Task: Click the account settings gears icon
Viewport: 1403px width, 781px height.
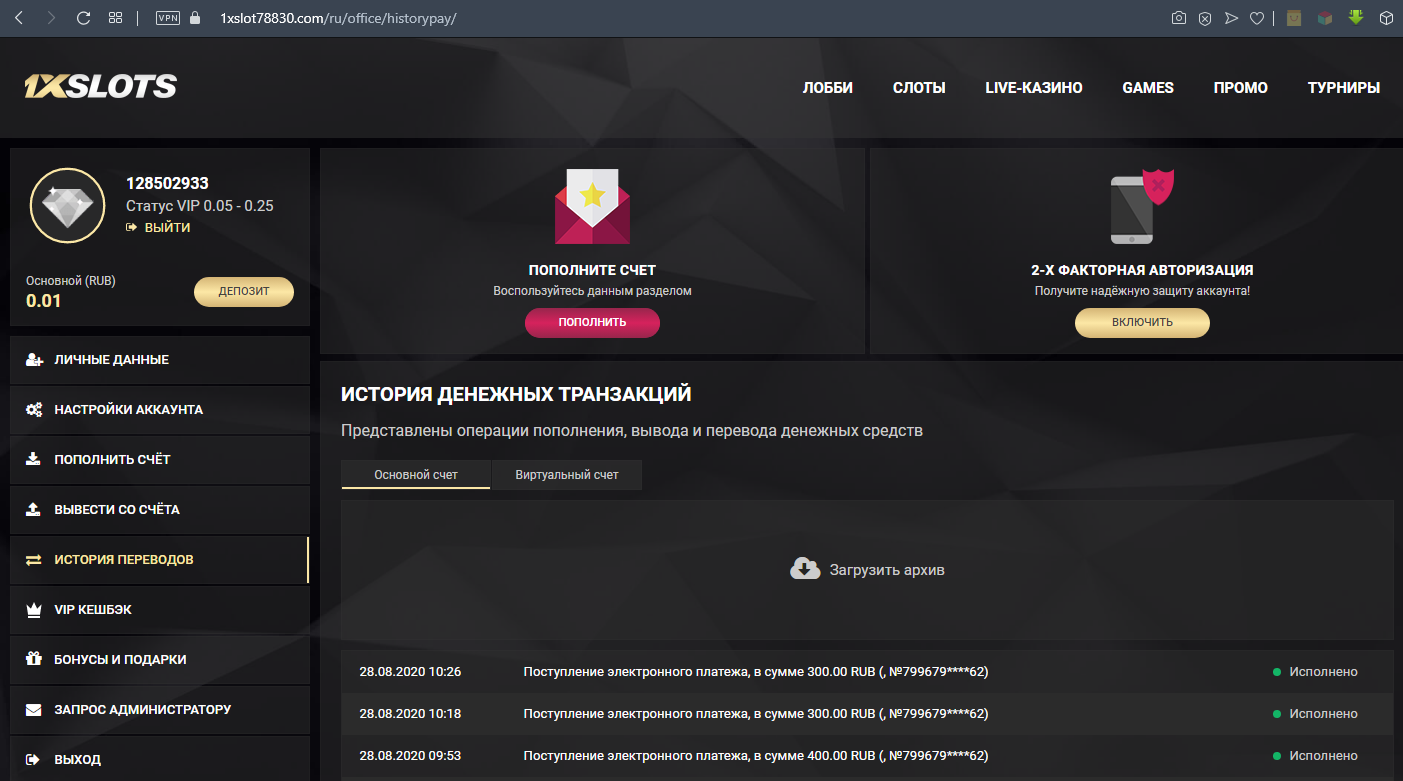Action: 34,409
